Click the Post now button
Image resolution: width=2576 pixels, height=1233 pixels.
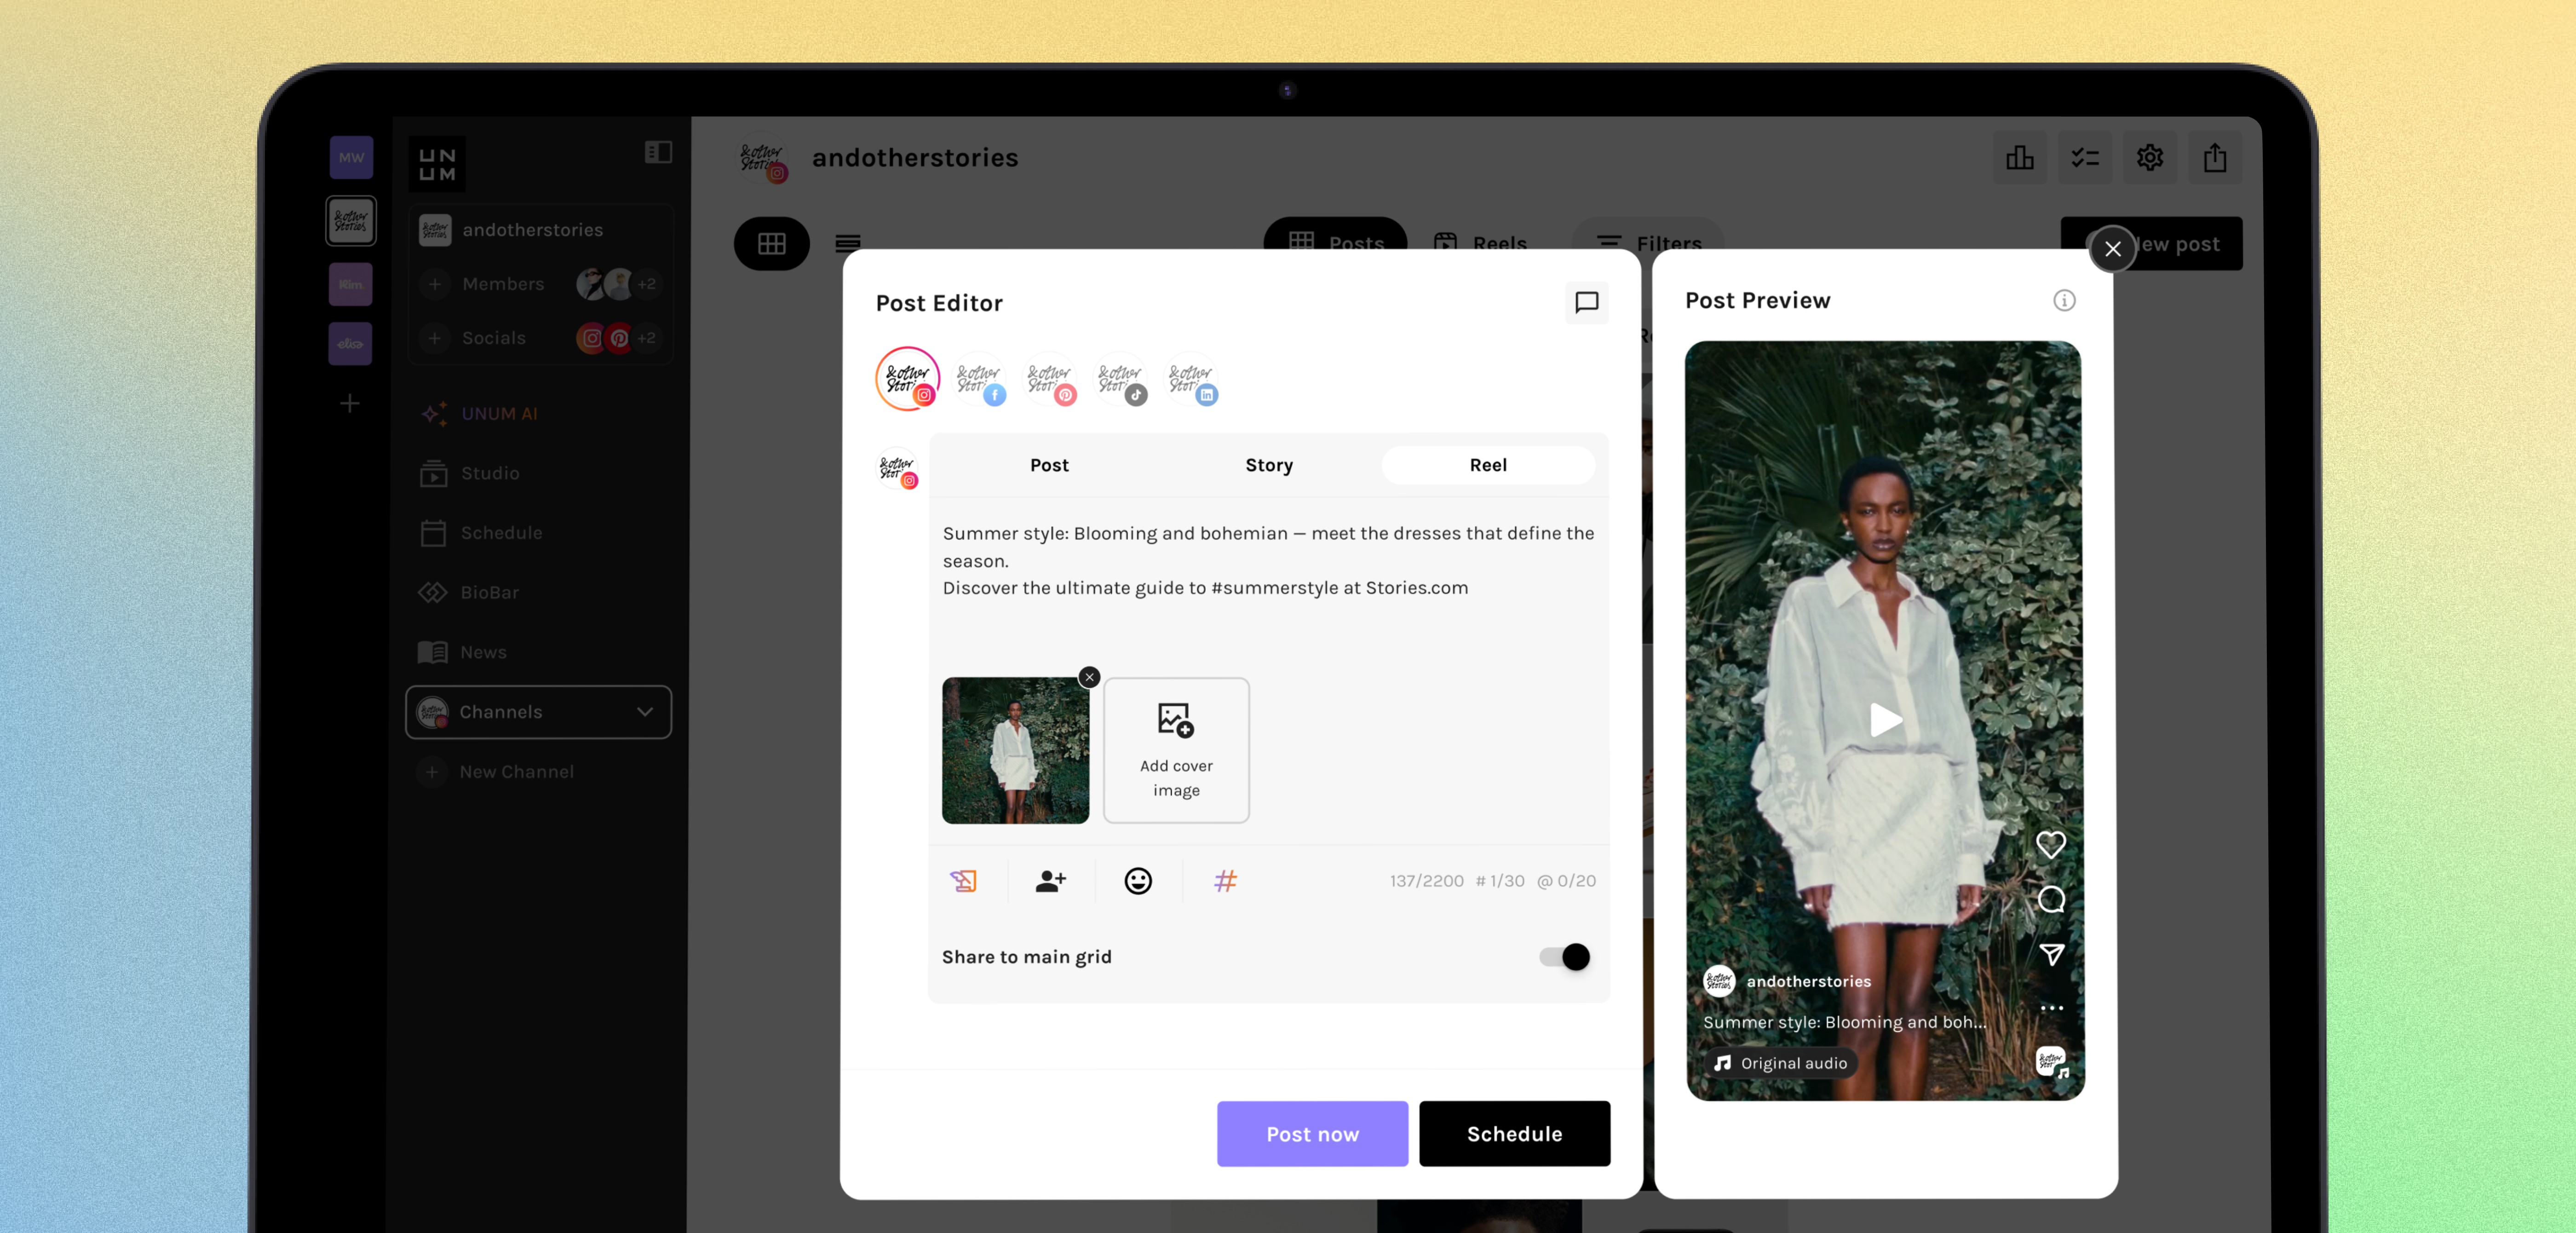tap(1312, 1134)
